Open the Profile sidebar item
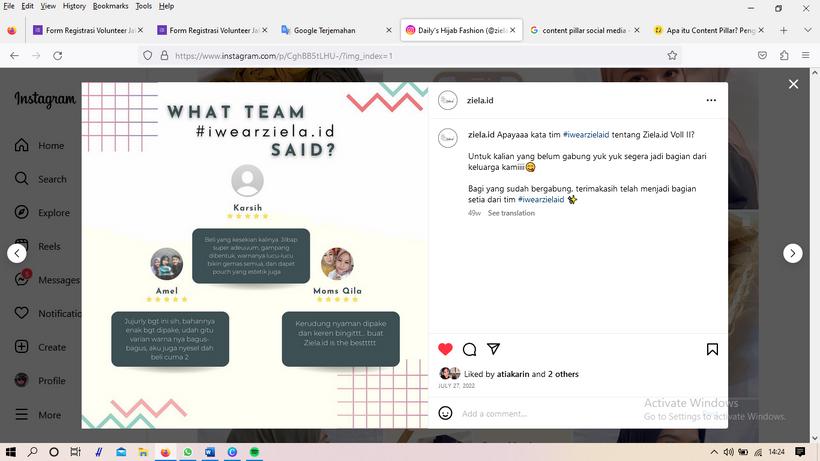820x461 pixels. coord(40,381)
